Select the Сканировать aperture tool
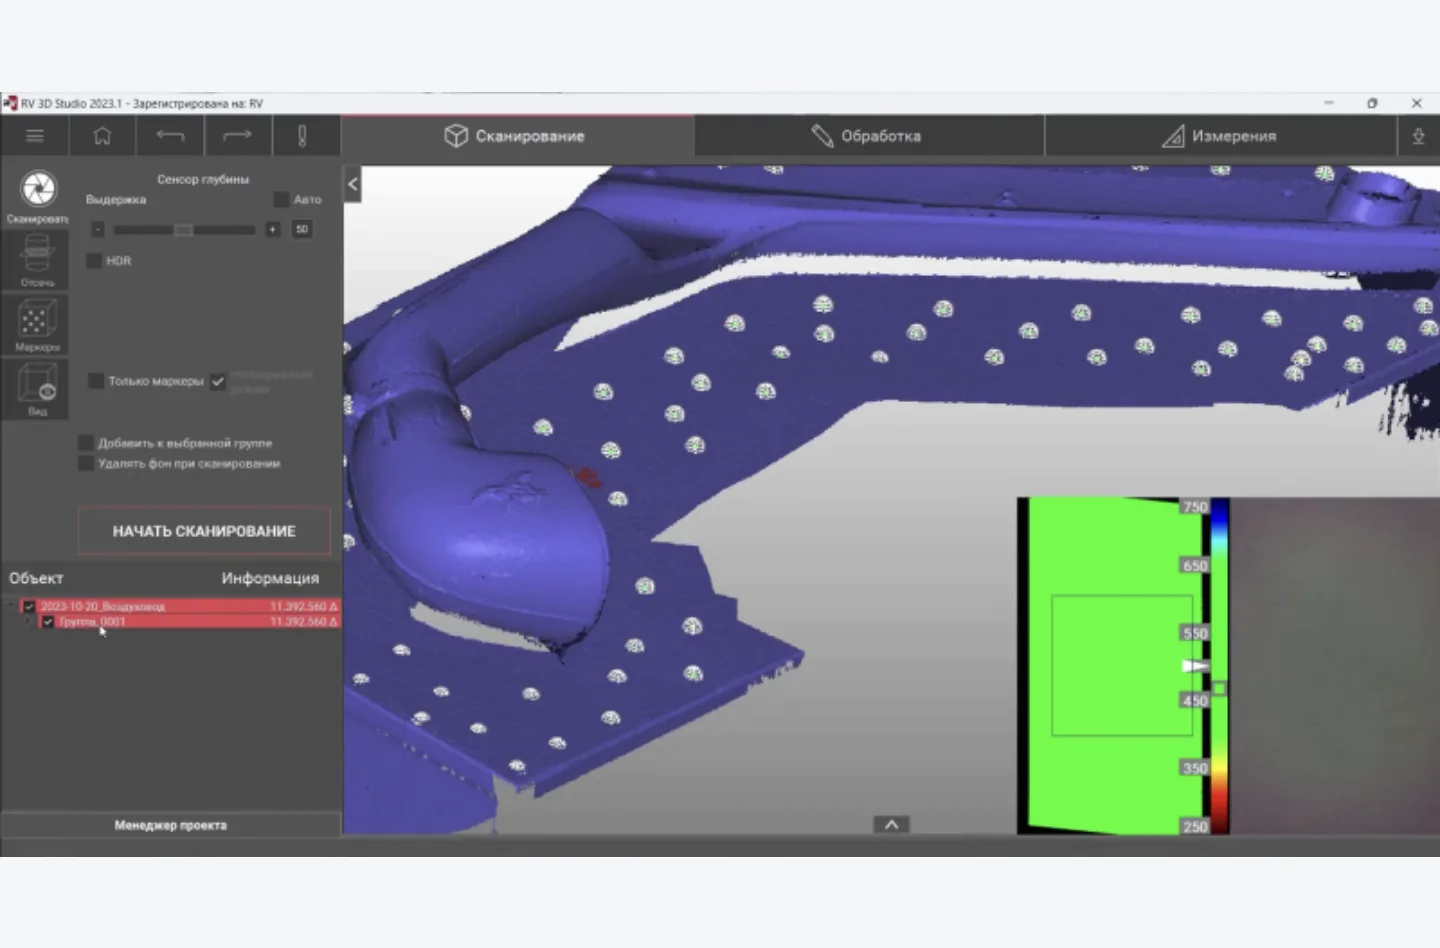This screenshot has width=1440, height=948. pyautogui.click(x=38, y=196)
